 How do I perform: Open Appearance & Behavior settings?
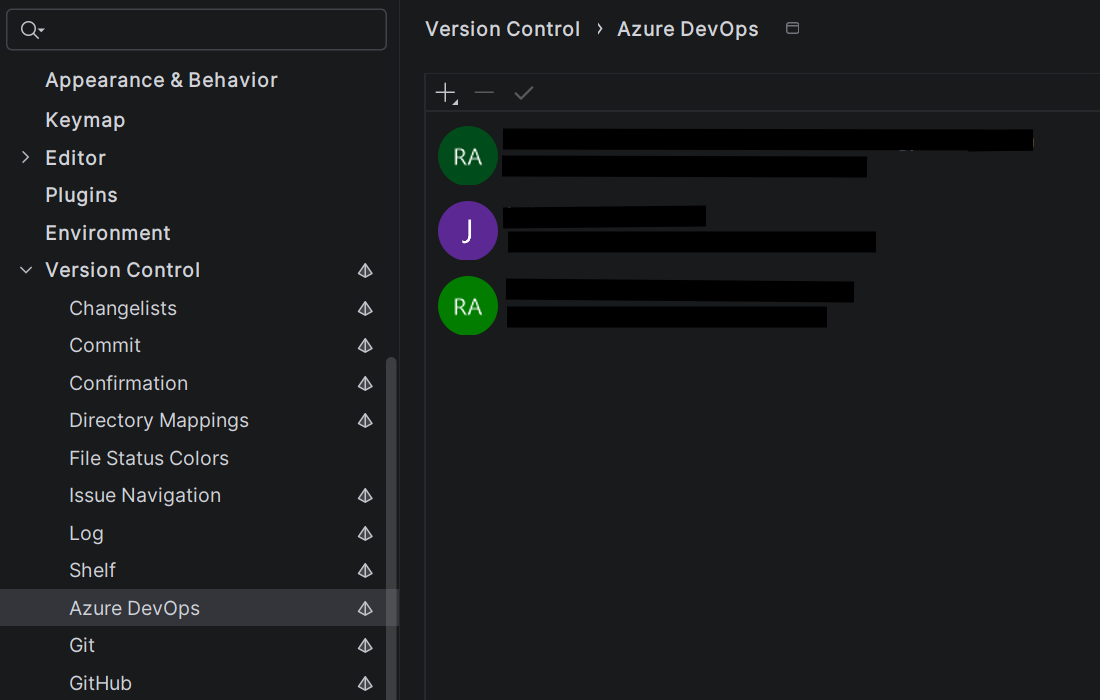click(x=161, y=80)
